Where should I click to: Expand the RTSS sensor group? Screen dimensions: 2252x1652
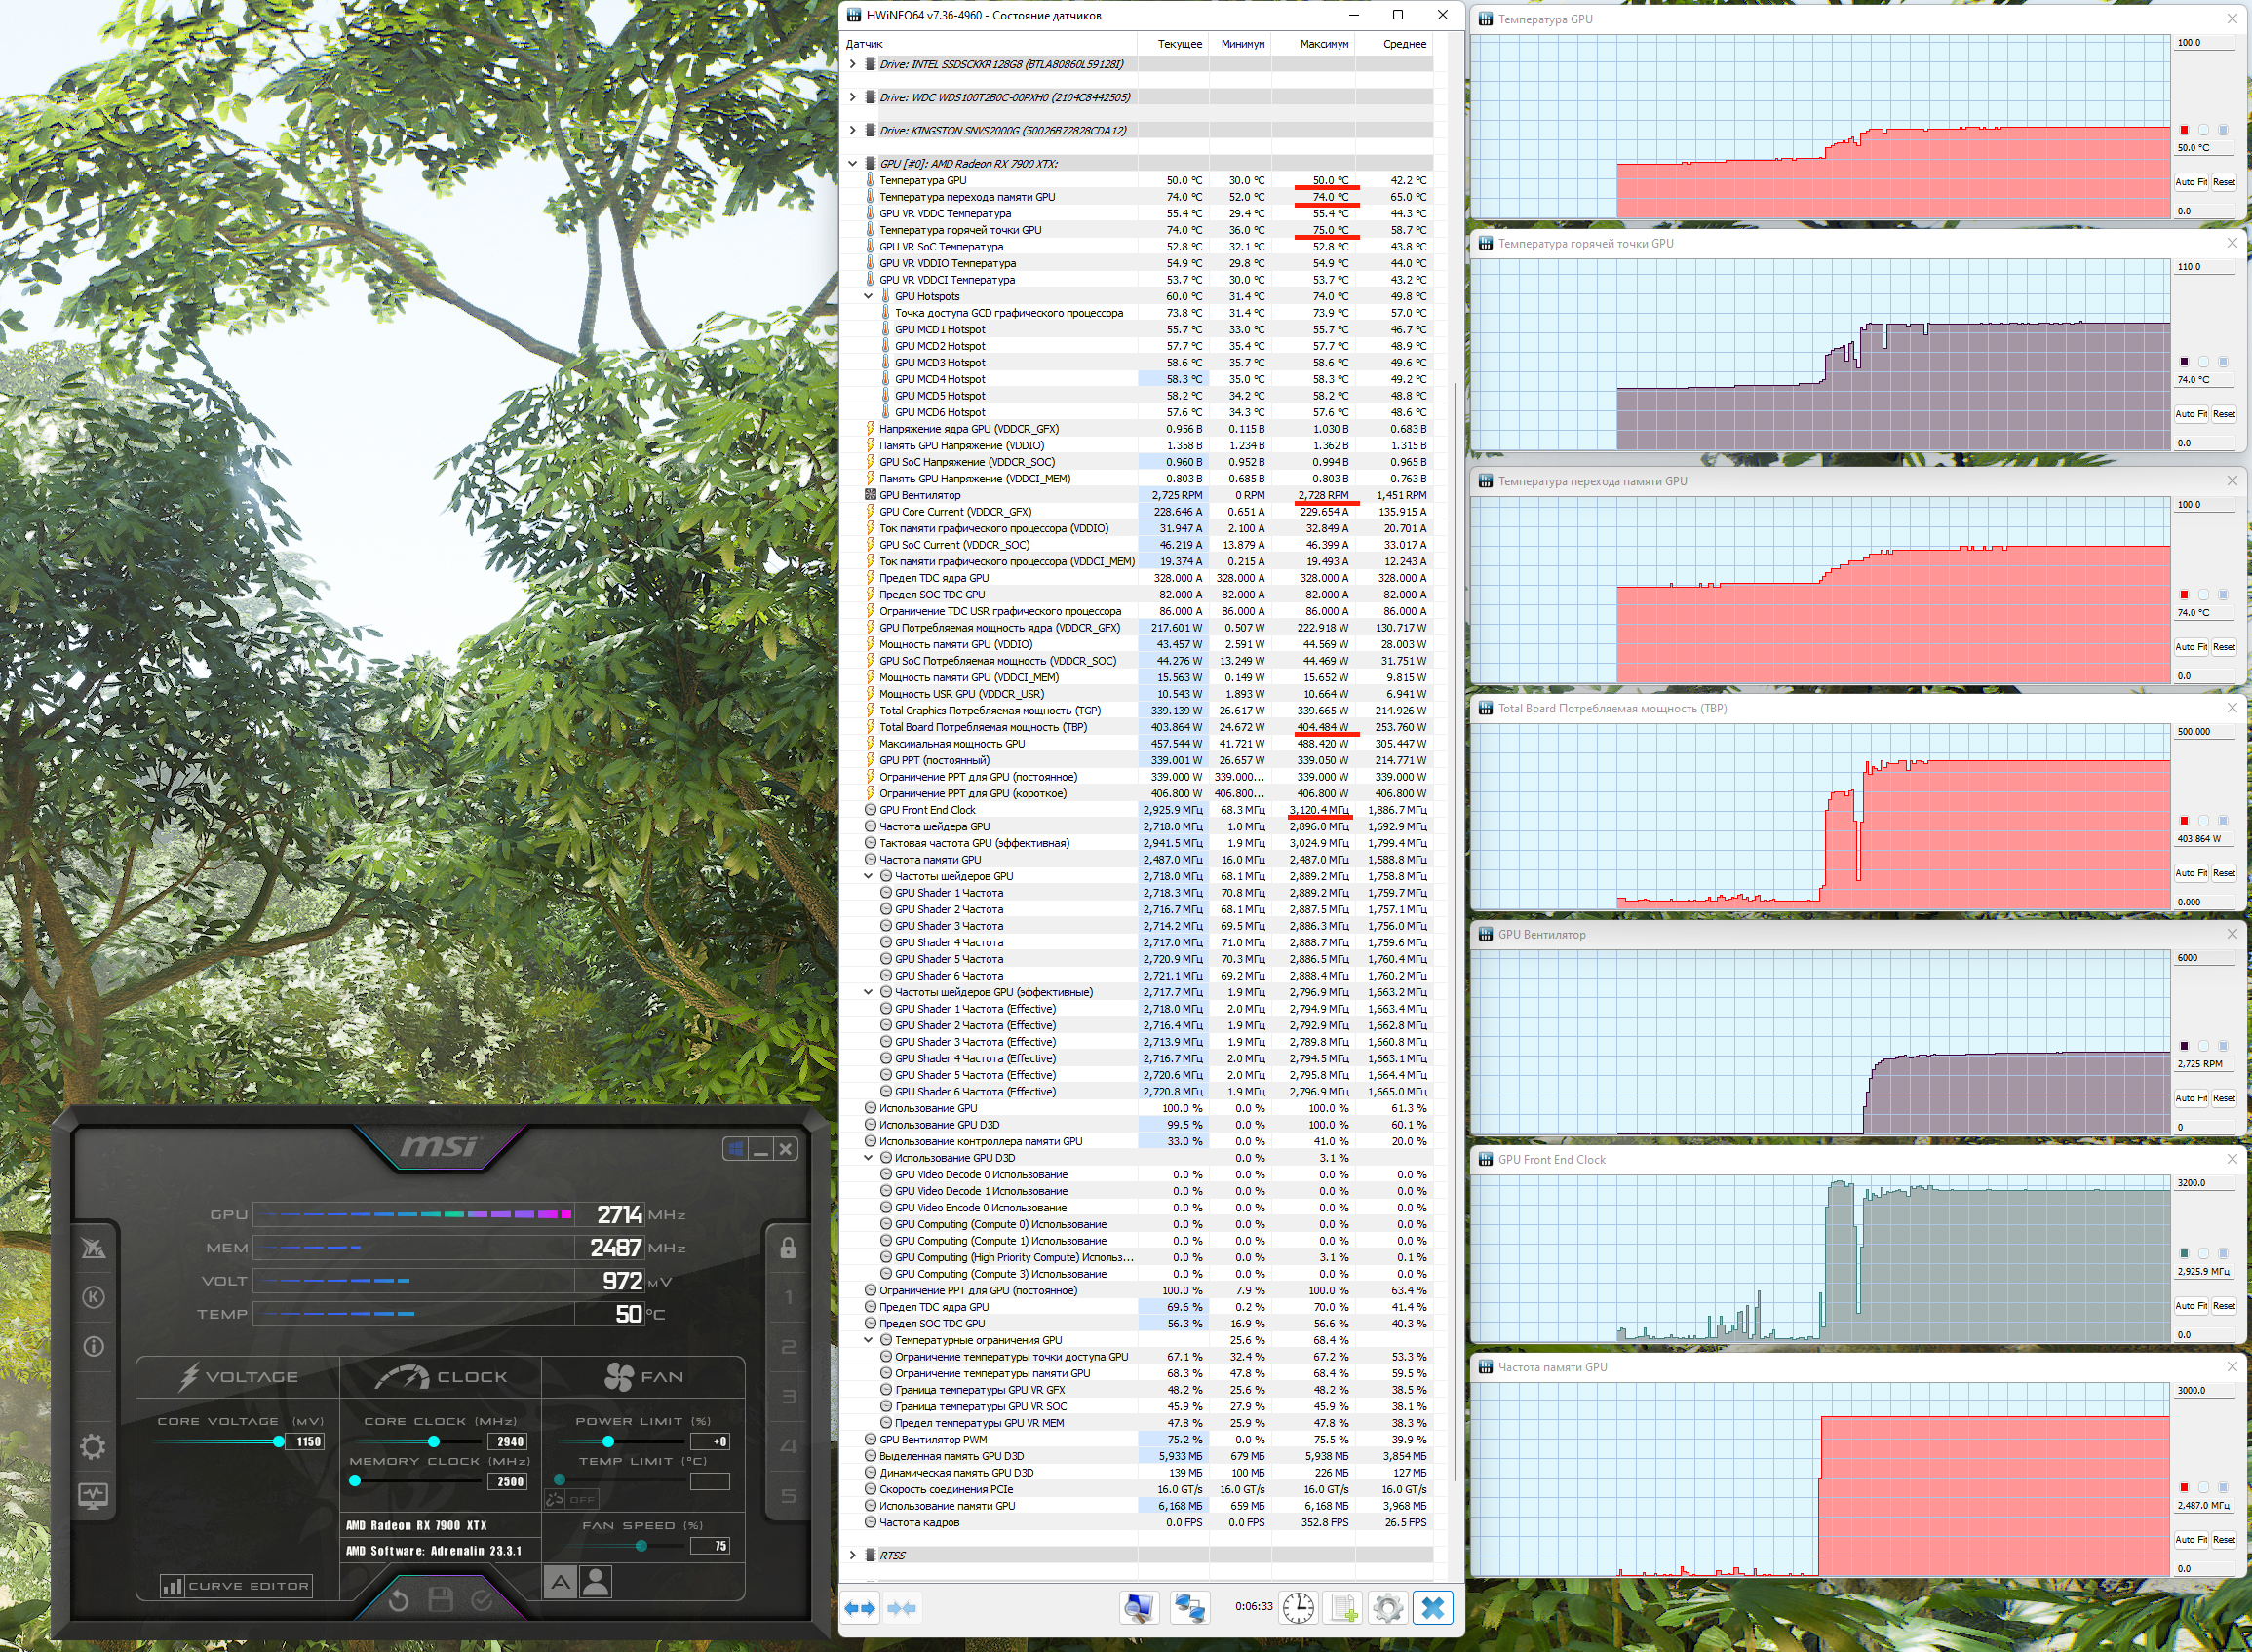pos(852,1555)
